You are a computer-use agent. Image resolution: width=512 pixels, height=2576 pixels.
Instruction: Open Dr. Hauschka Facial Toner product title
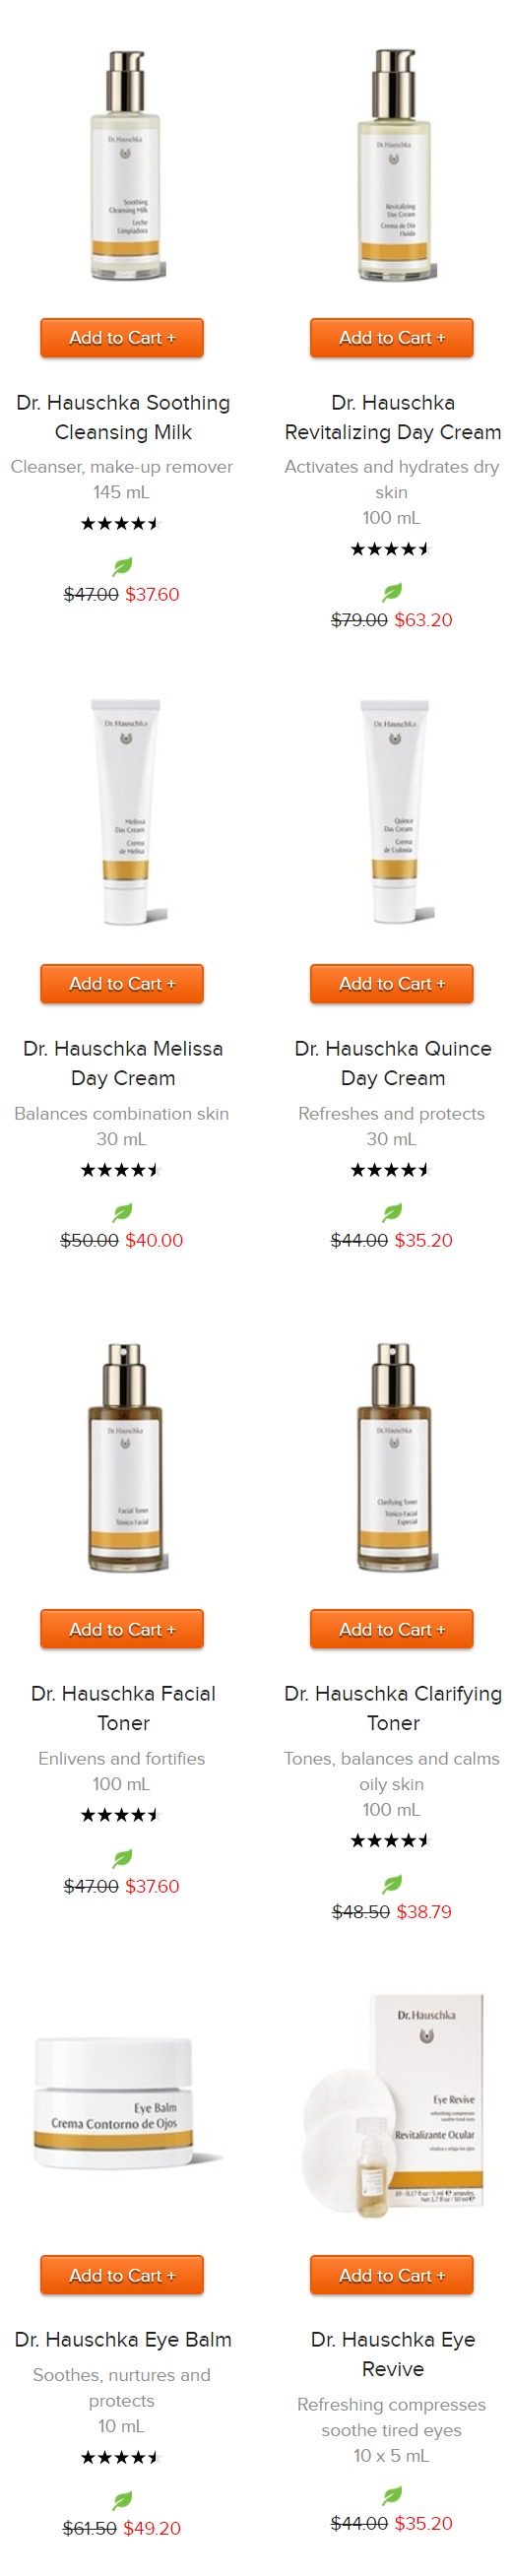click(x=123, y=1708)
